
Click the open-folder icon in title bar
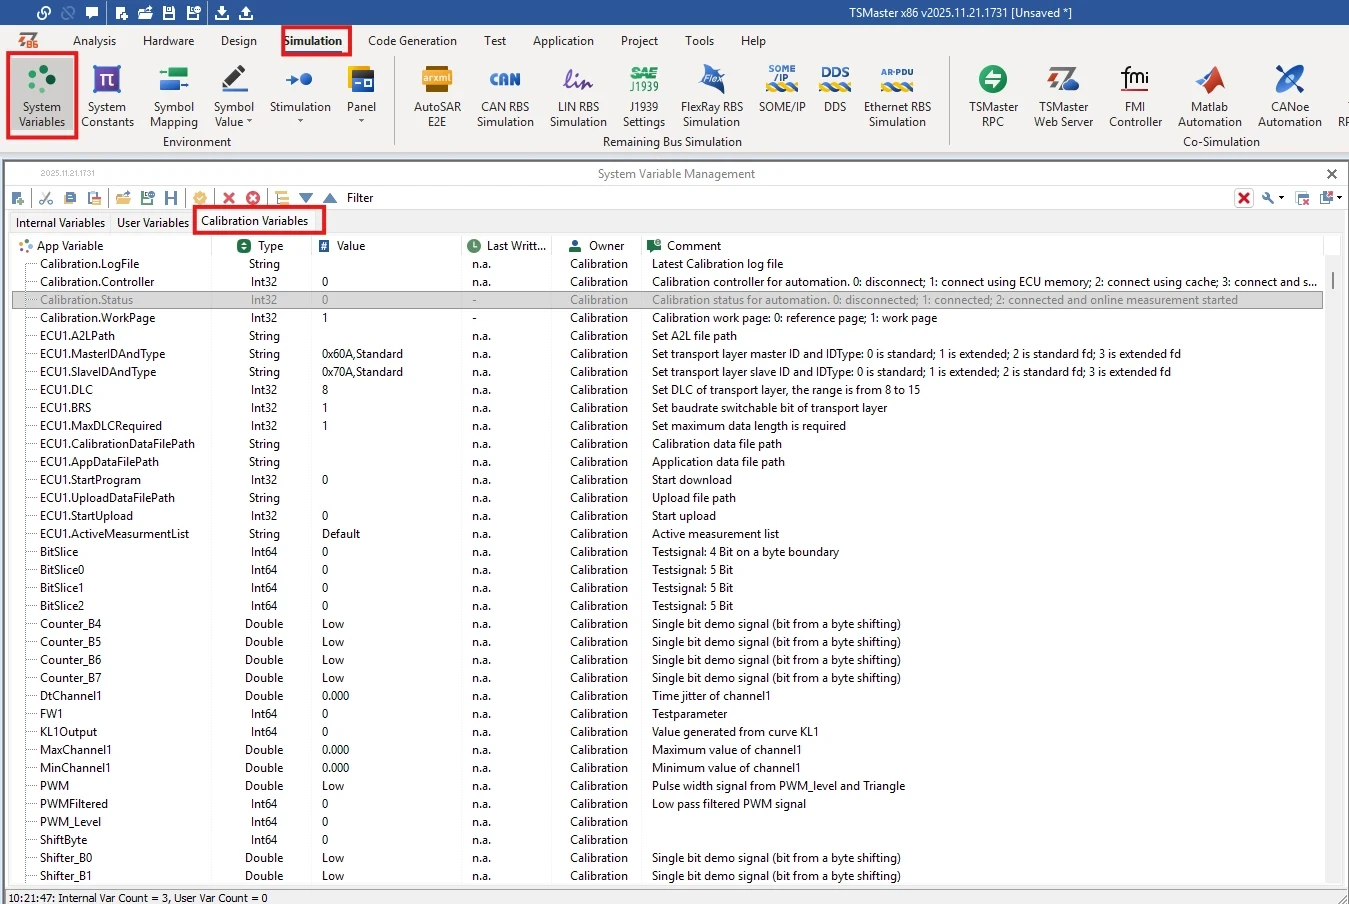point(145,13)
